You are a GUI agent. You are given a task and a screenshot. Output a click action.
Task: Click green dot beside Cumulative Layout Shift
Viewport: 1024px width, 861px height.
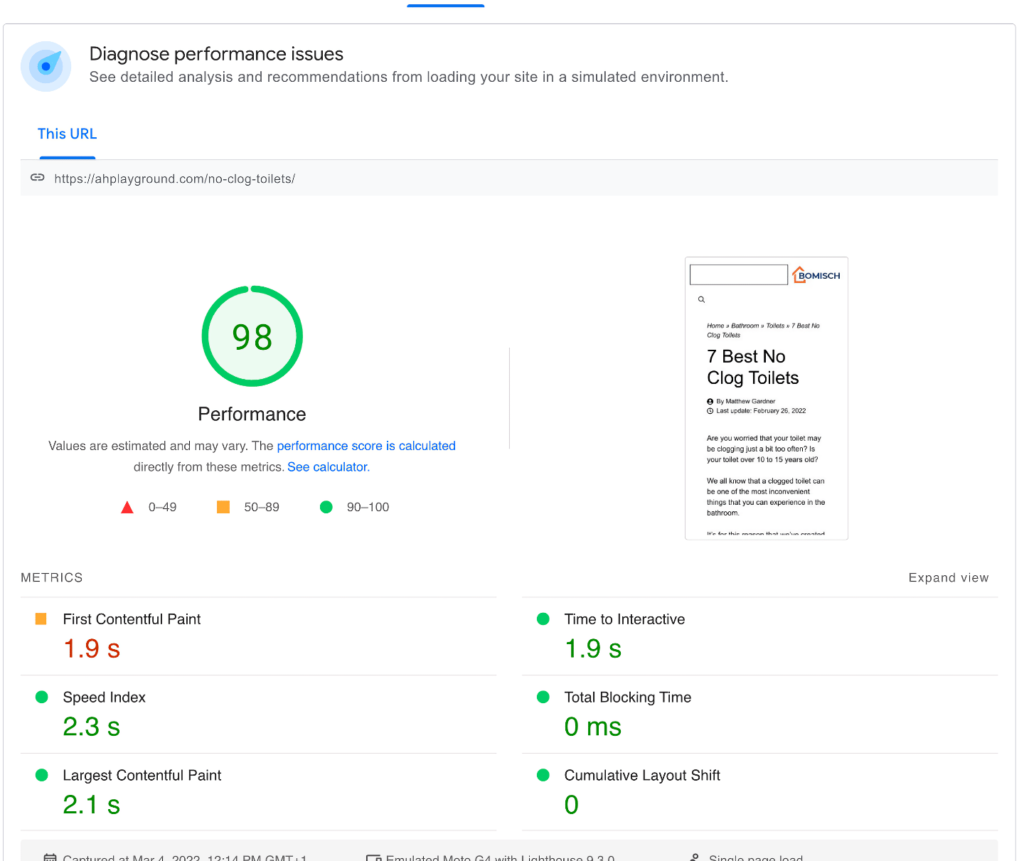[543, 775]
